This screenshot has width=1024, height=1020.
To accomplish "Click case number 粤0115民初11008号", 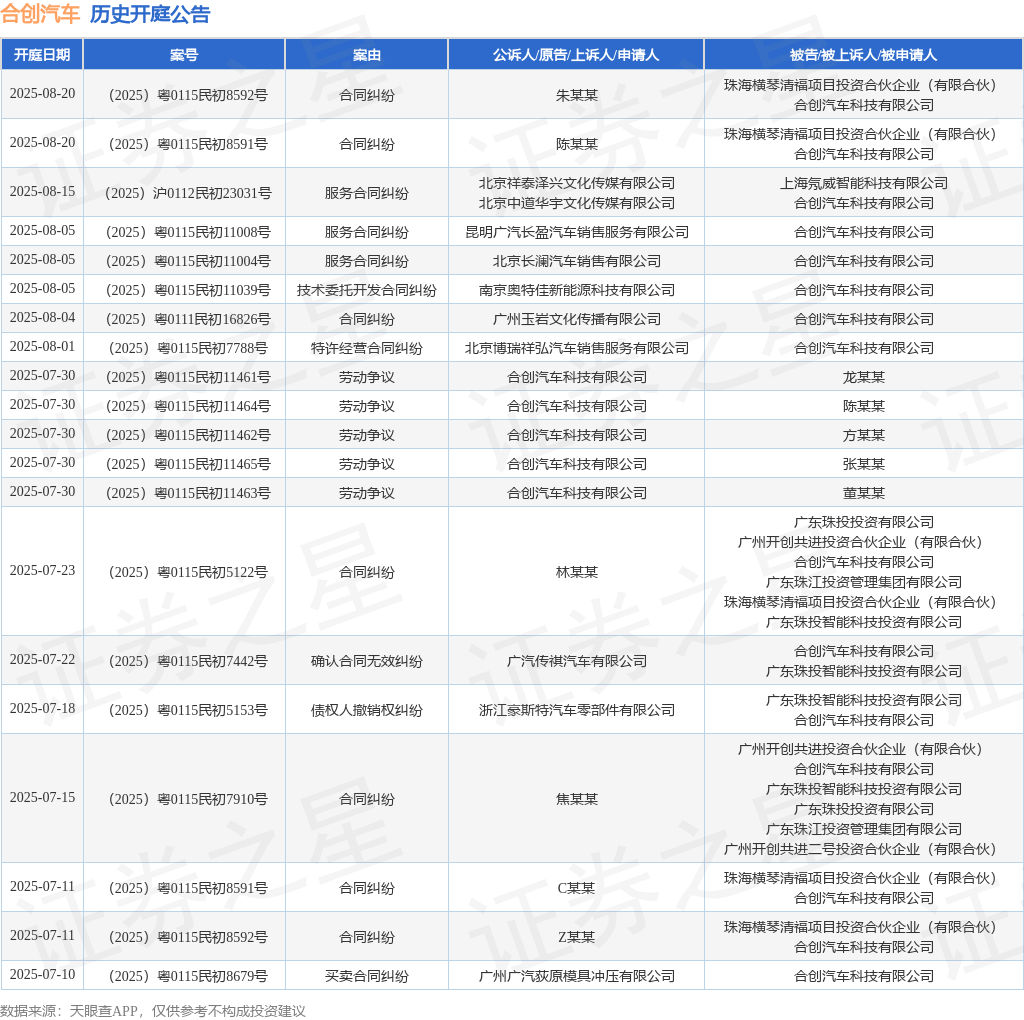I will point(188,232).
